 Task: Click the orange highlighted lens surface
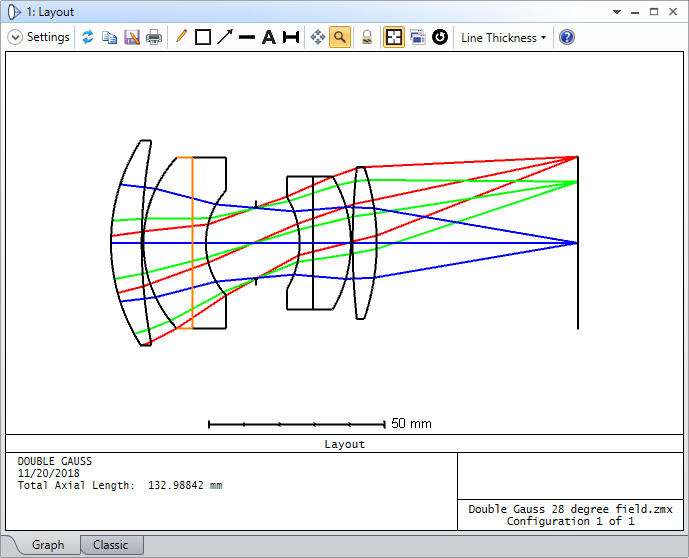[192, 243]
